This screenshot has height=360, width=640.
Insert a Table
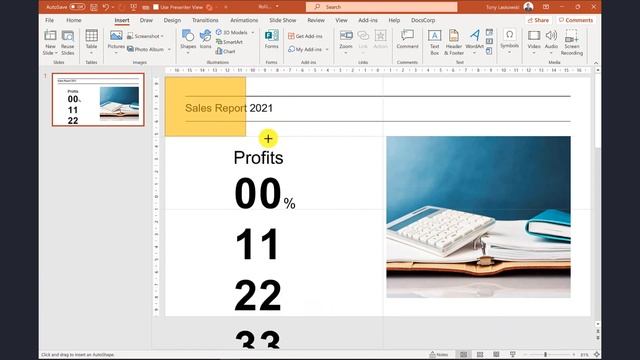coord(91,42)
